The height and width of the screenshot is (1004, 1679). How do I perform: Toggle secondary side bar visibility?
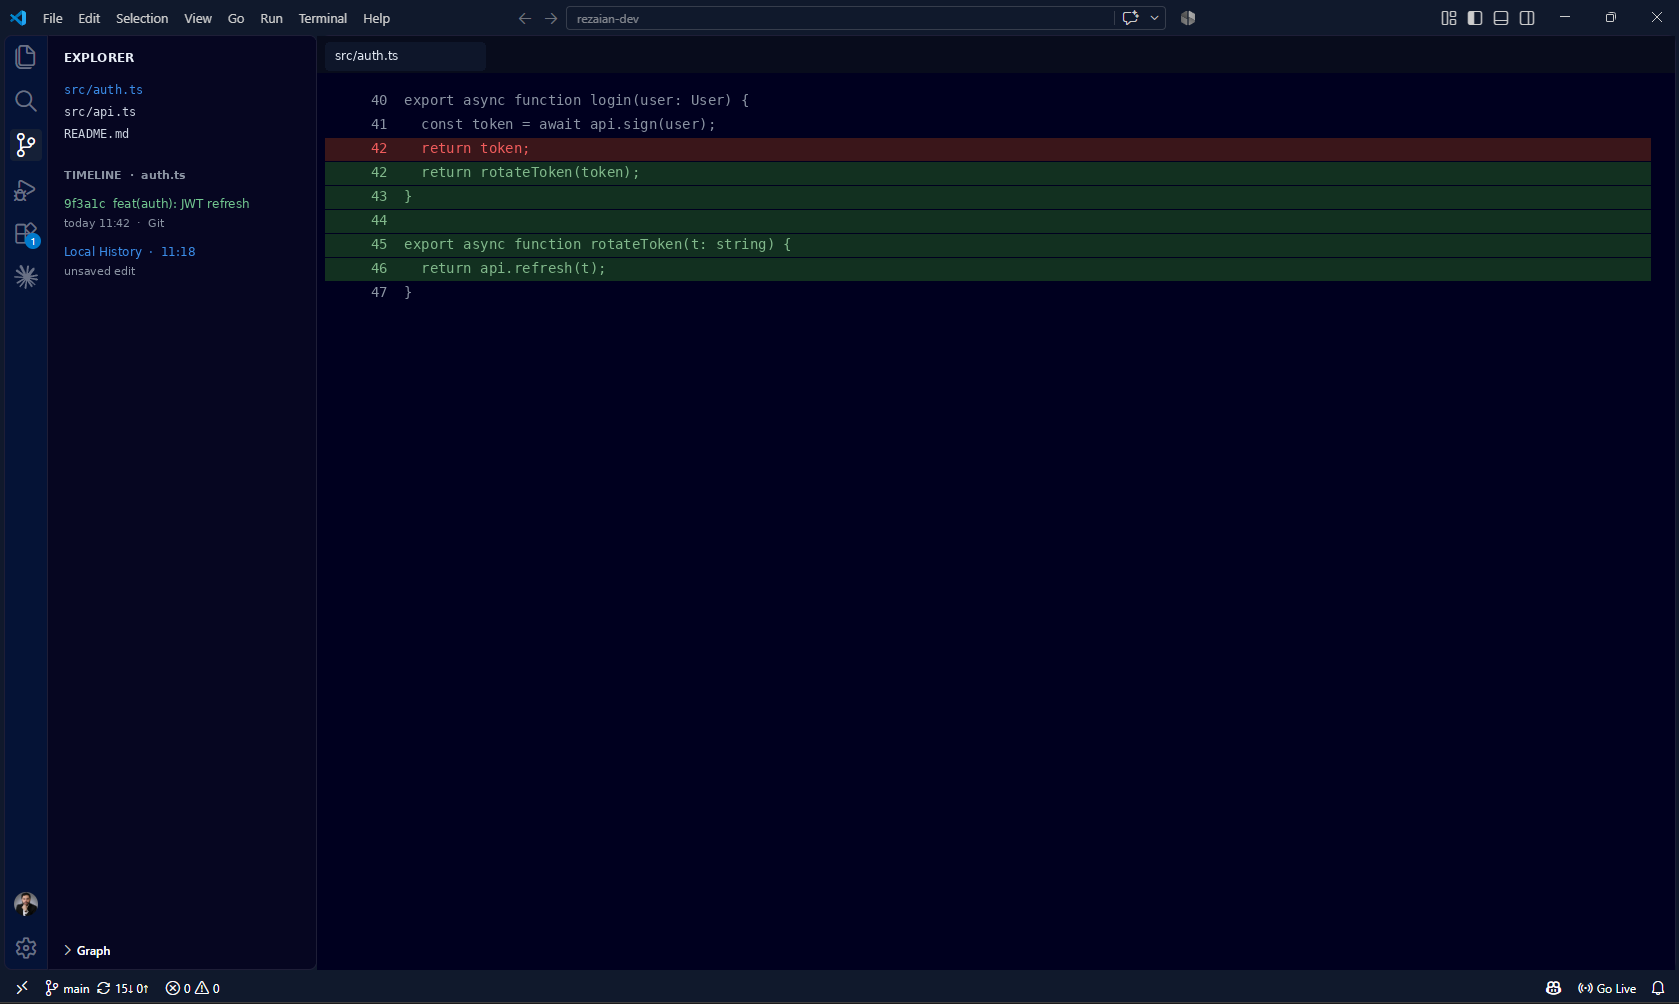click(1527, 18)
